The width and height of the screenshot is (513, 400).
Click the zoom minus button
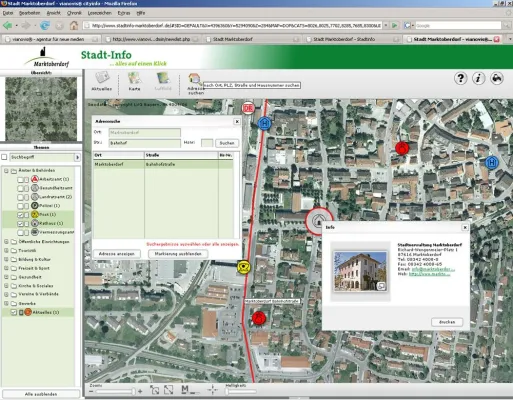pos(91,391)
